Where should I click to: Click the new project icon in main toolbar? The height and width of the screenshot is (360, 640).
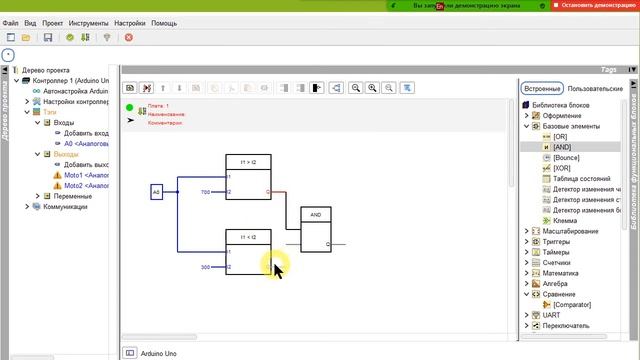(x=11, y=38)
